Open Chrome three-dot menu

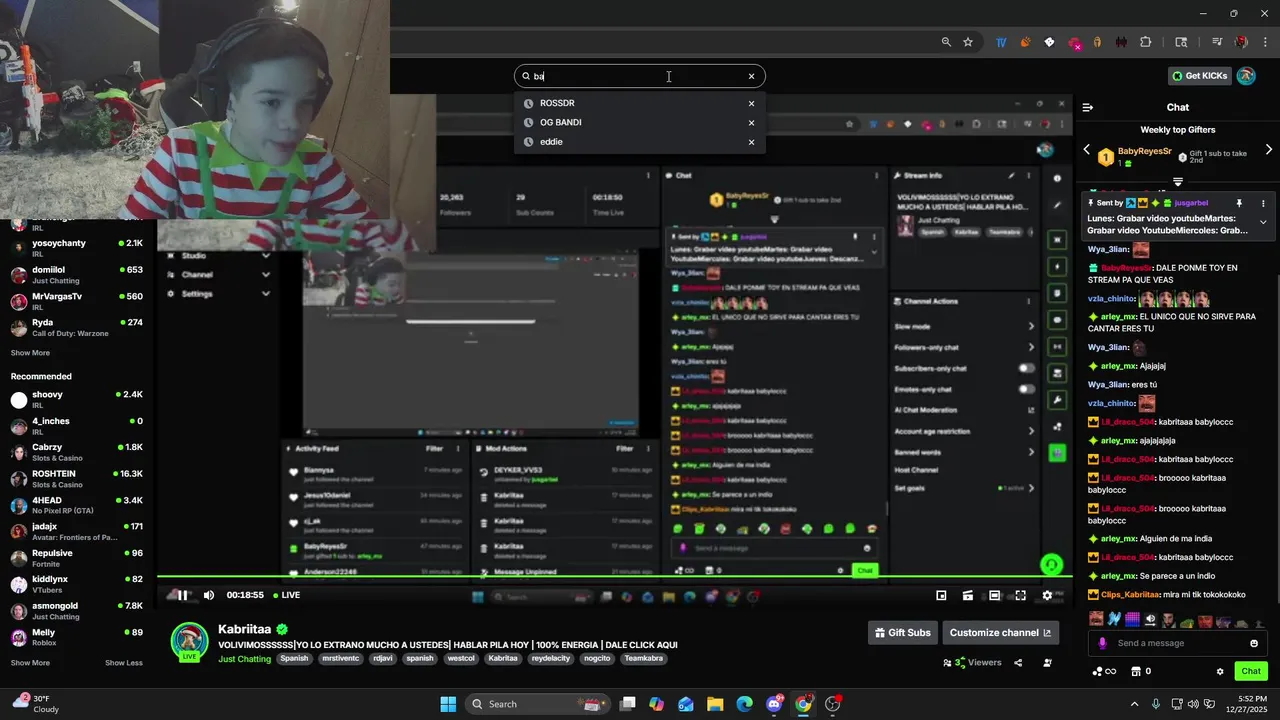pyautogui.click(x=1264, y=42)
